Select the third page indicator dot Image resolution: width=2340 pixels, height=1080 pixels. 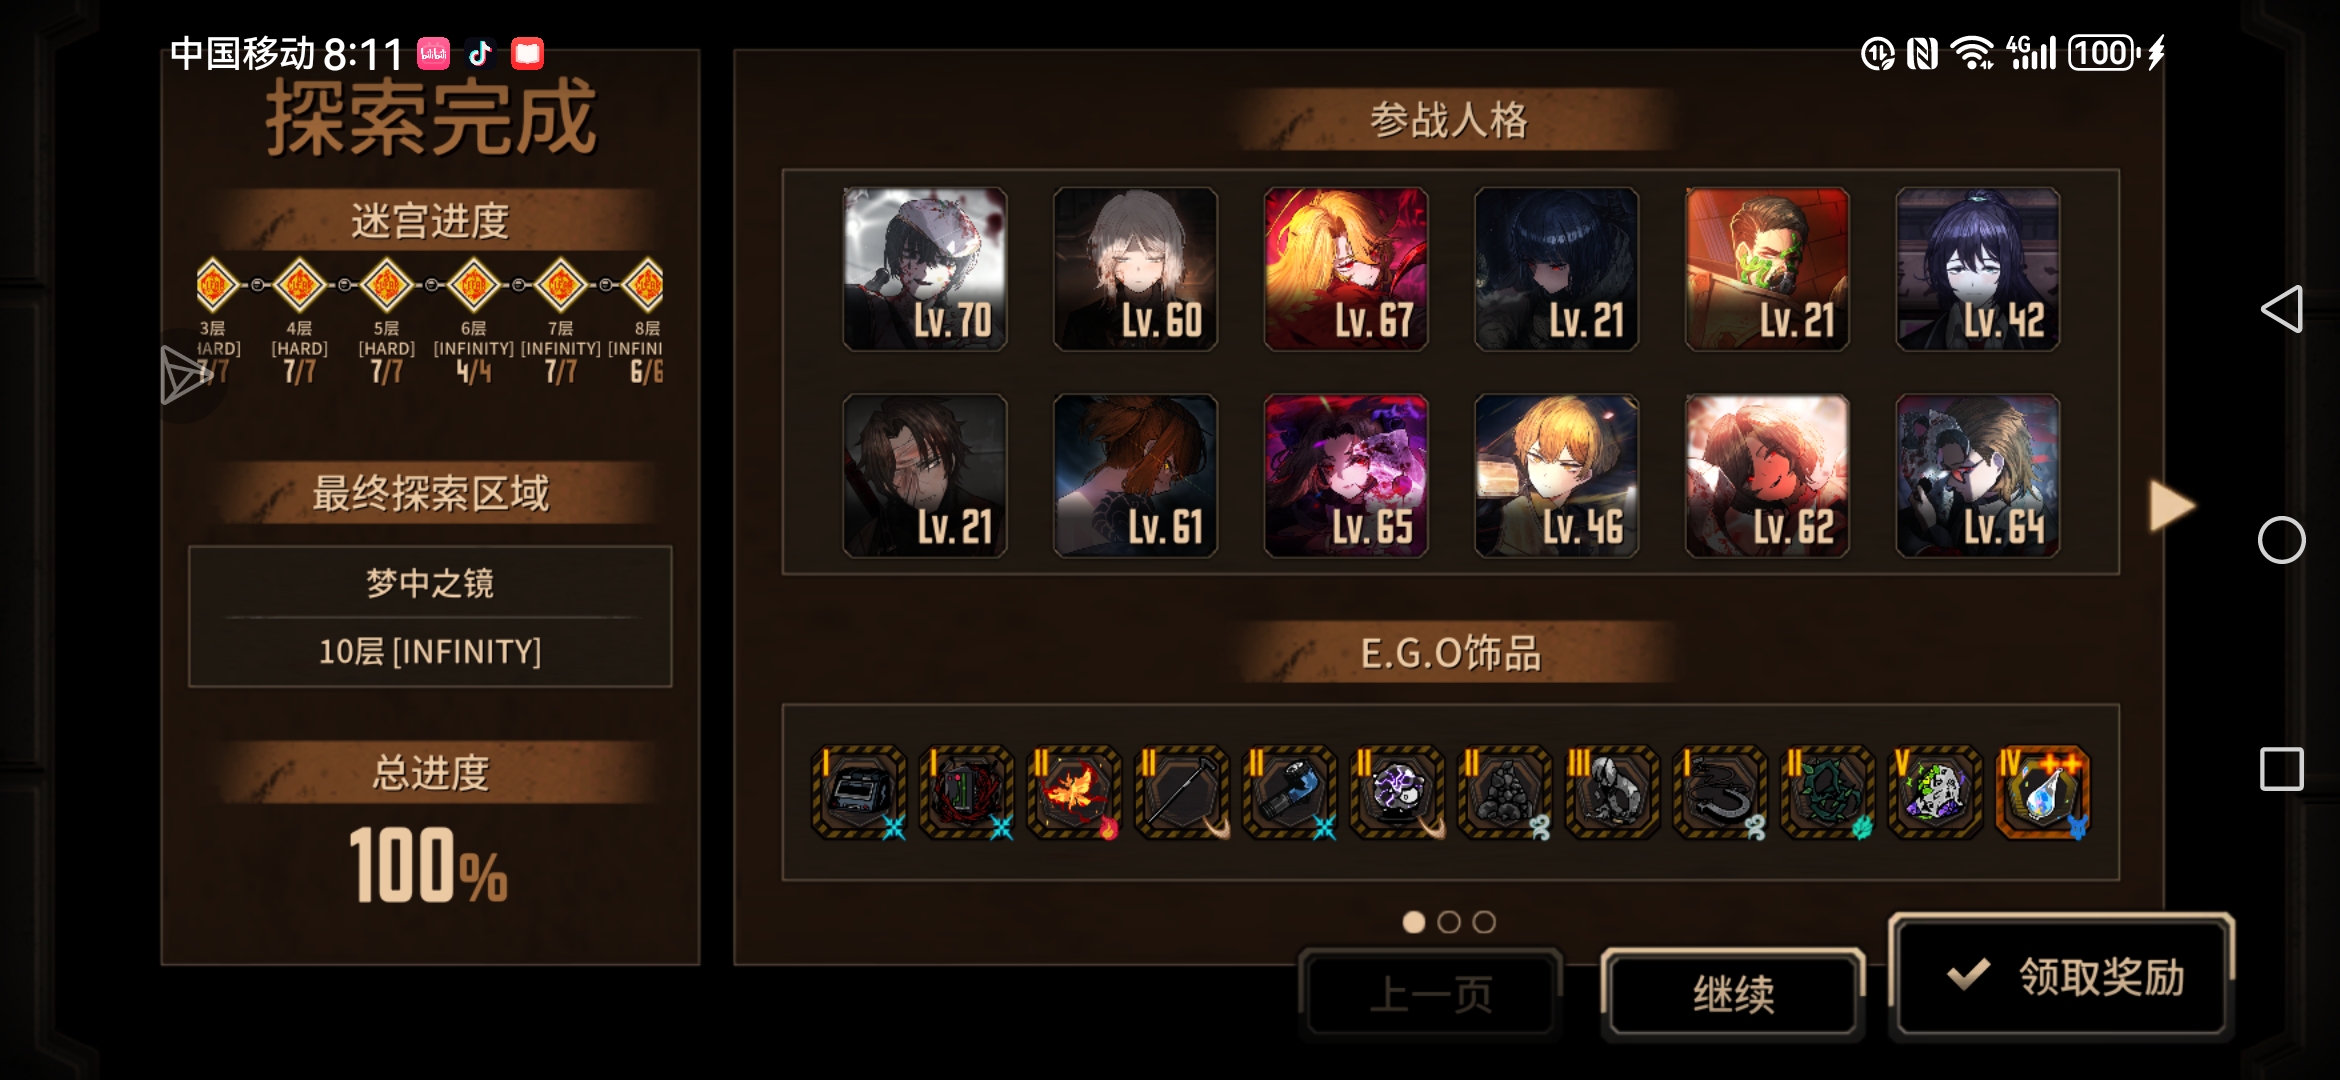[1484, 922]
